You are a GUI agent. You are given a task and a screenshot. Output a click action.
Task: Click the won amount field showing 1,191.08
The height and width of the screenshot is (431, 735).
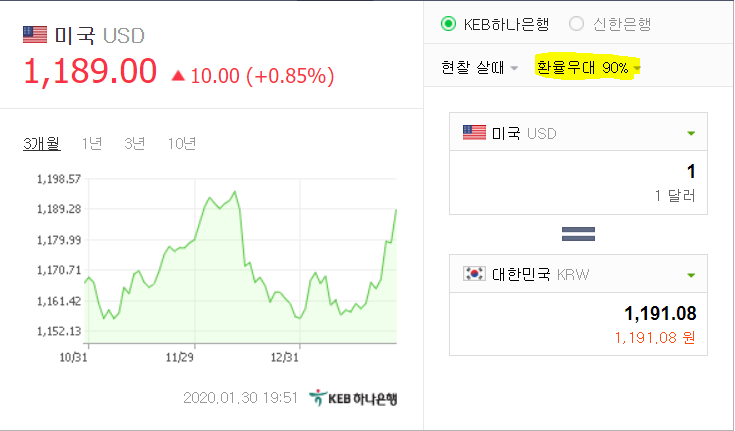578,324
